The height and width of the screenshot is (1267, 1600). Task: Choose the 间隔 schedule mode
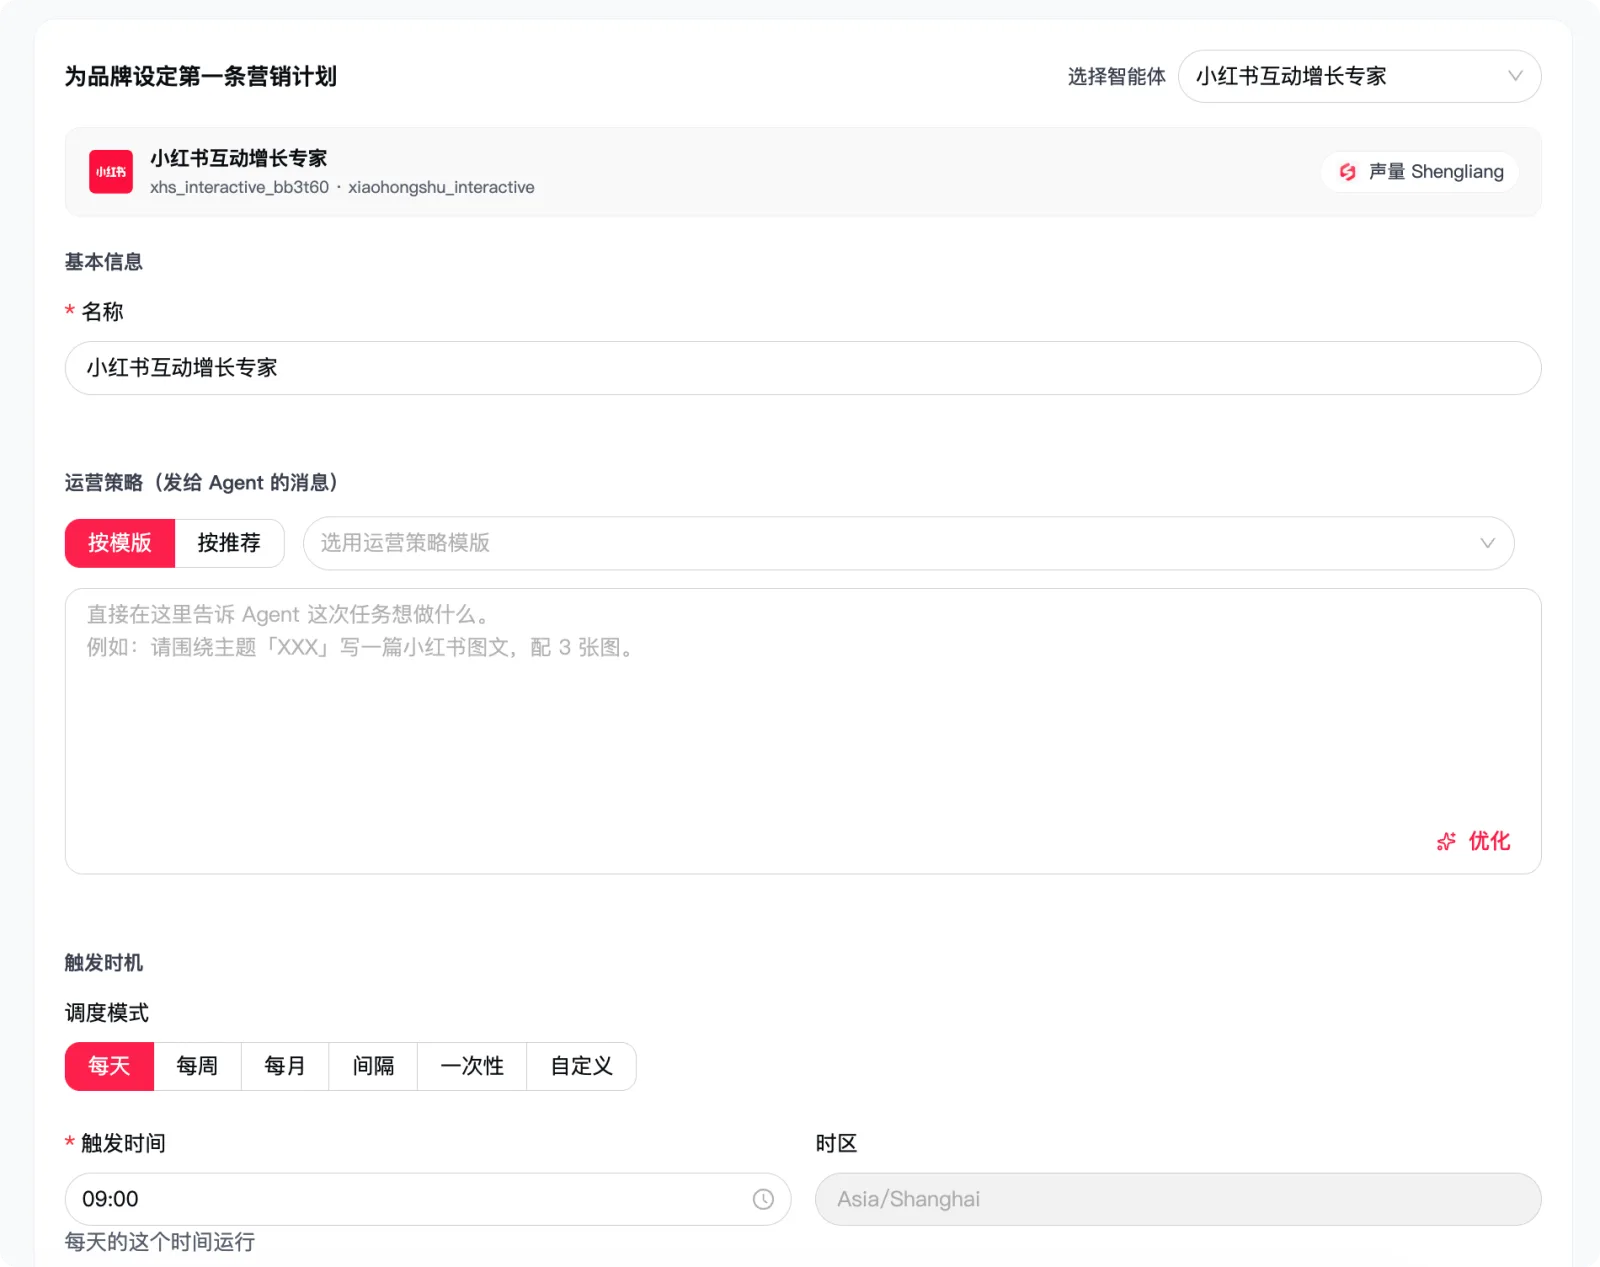tap(373, 1066)
